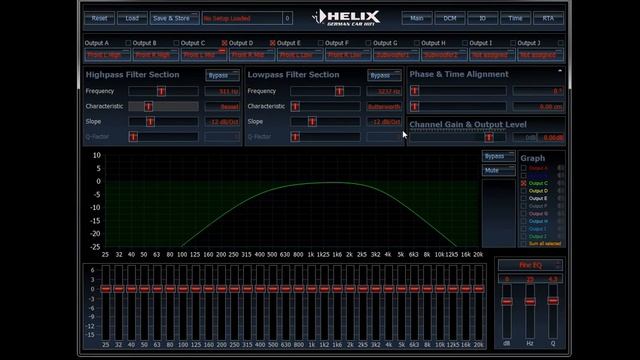Click the 0.00dB channel gain value field
Screen dimensions: 640x360
click(x=551, y=138)
